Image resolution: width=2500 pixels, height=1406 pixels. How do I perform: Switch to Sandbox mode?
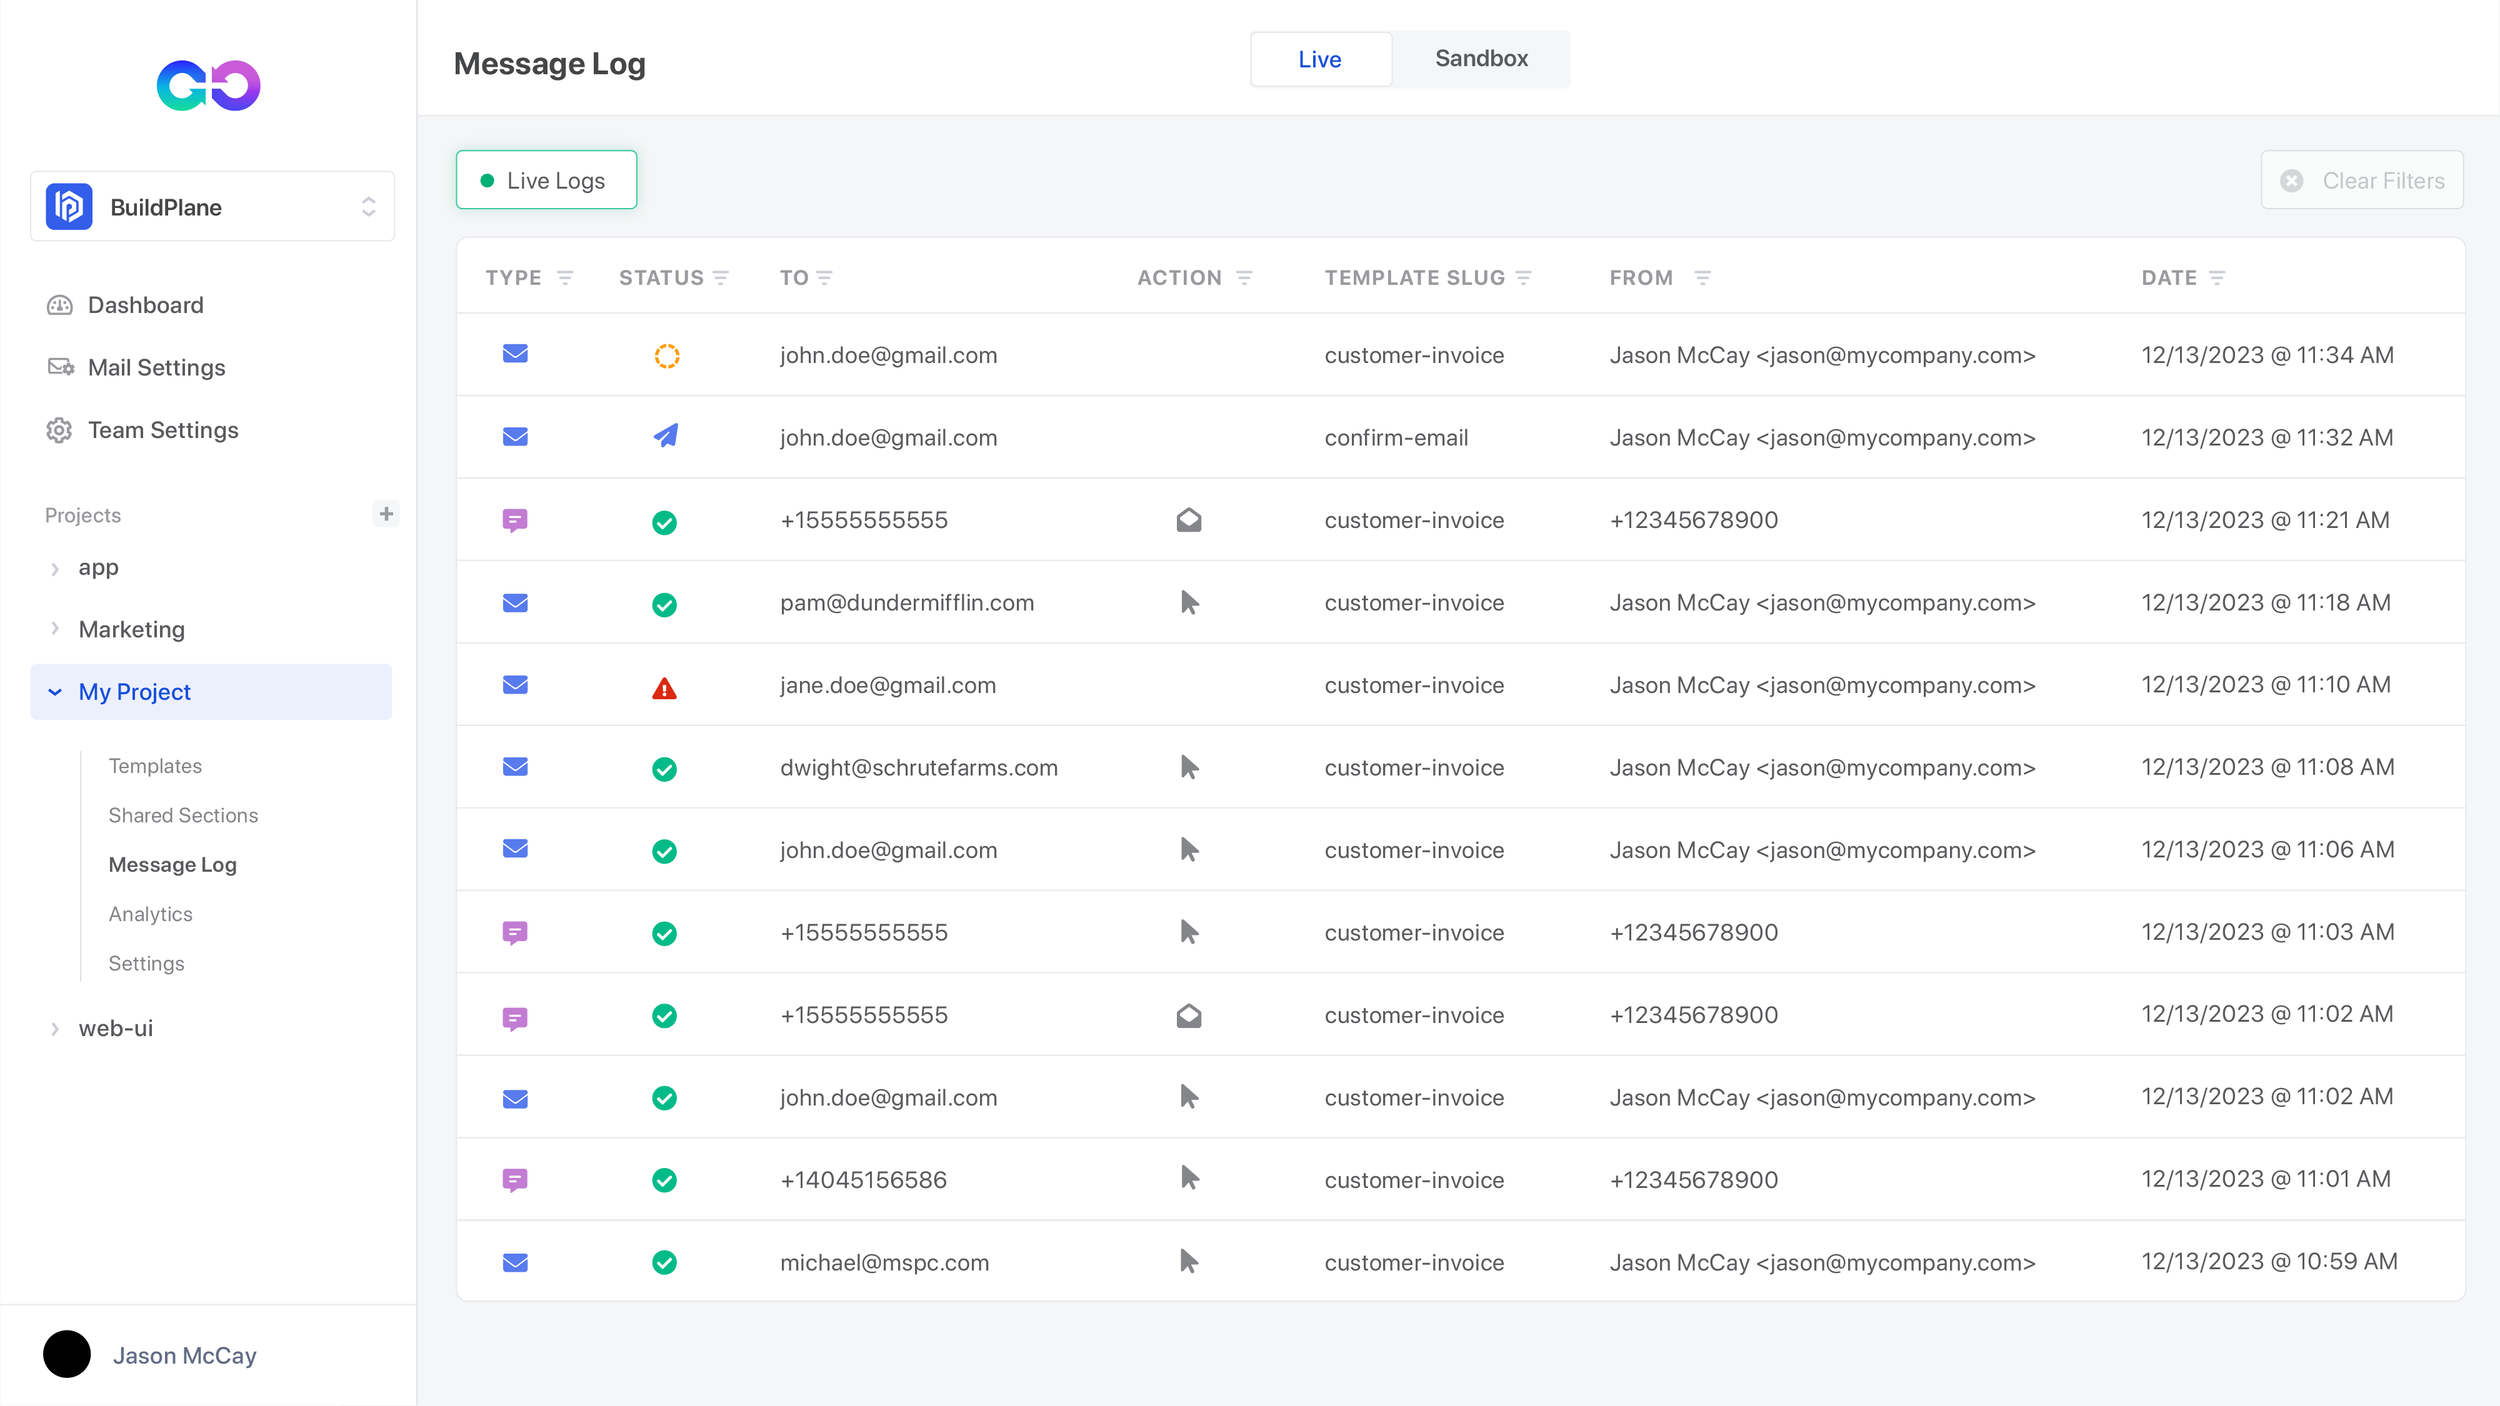[x=1481, y=59]
